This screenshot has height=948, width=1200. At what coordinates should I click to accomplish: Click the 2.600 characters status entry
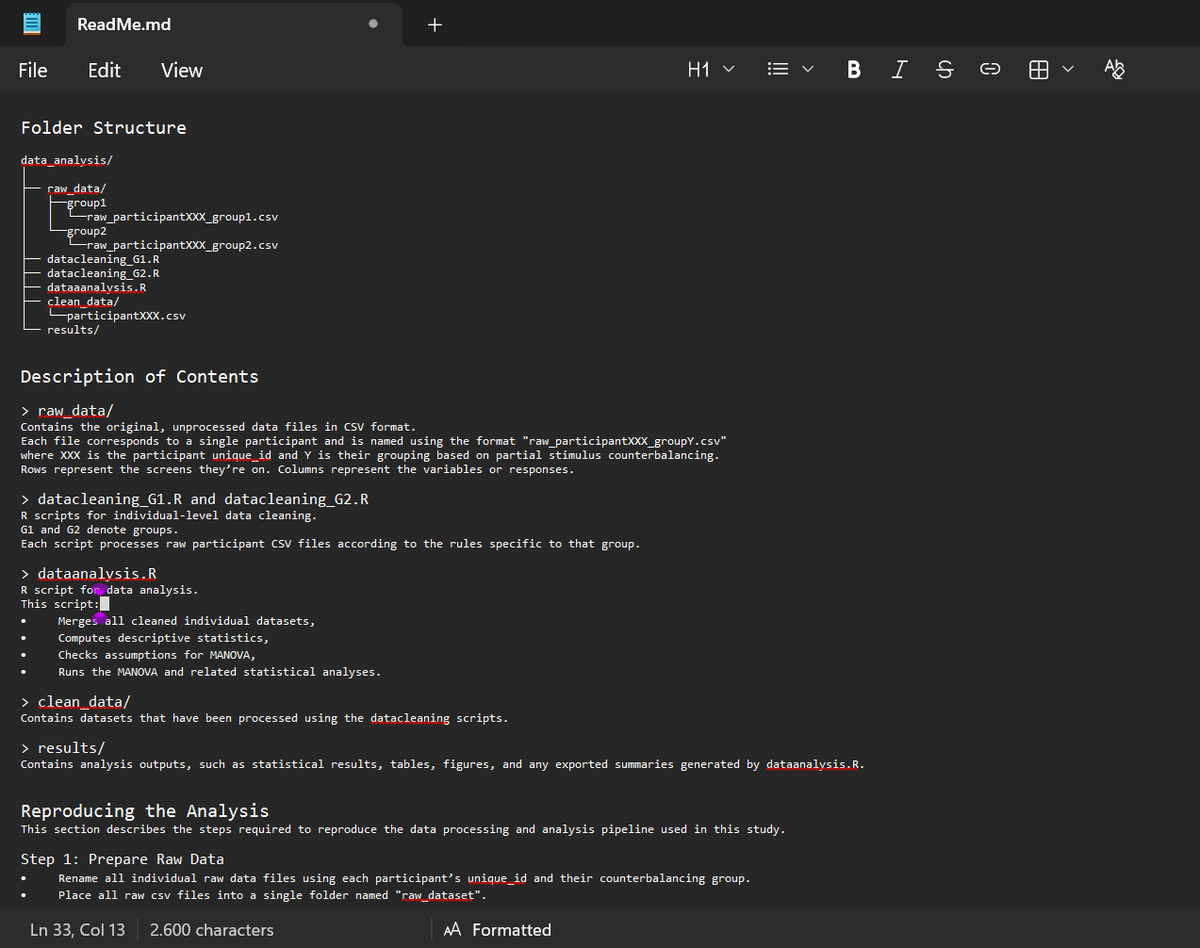[212, 930]
